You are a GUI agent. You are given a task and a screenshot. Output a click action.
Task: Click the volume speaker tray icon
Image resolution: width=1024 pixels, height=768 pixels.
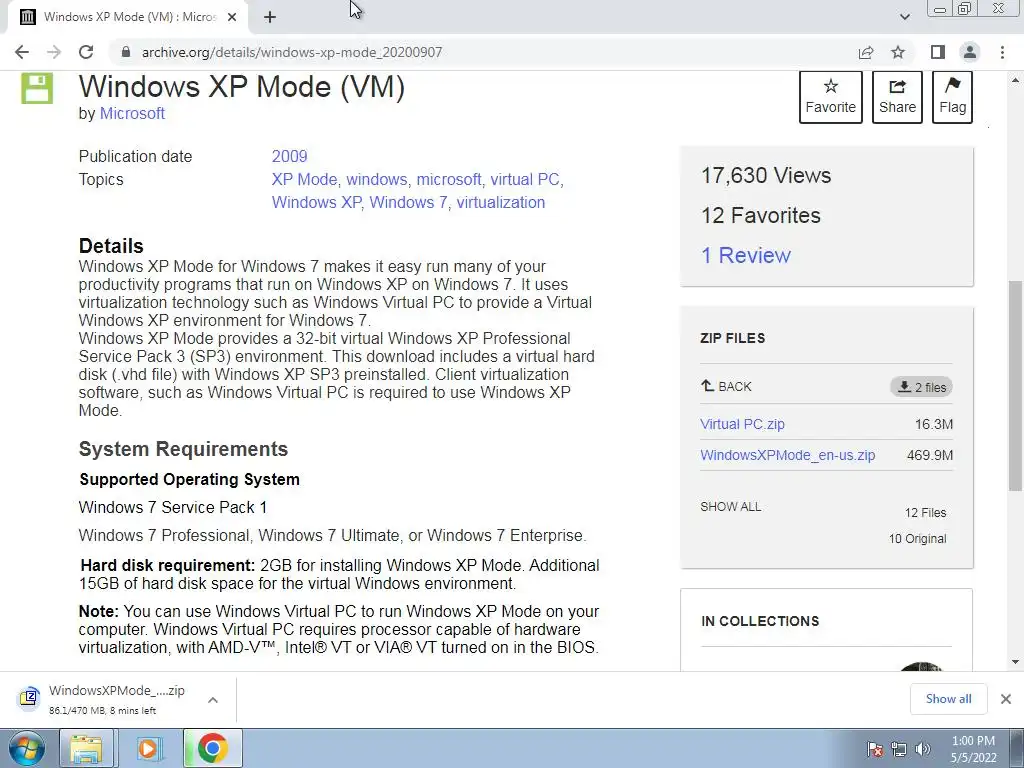click(922, 749)
